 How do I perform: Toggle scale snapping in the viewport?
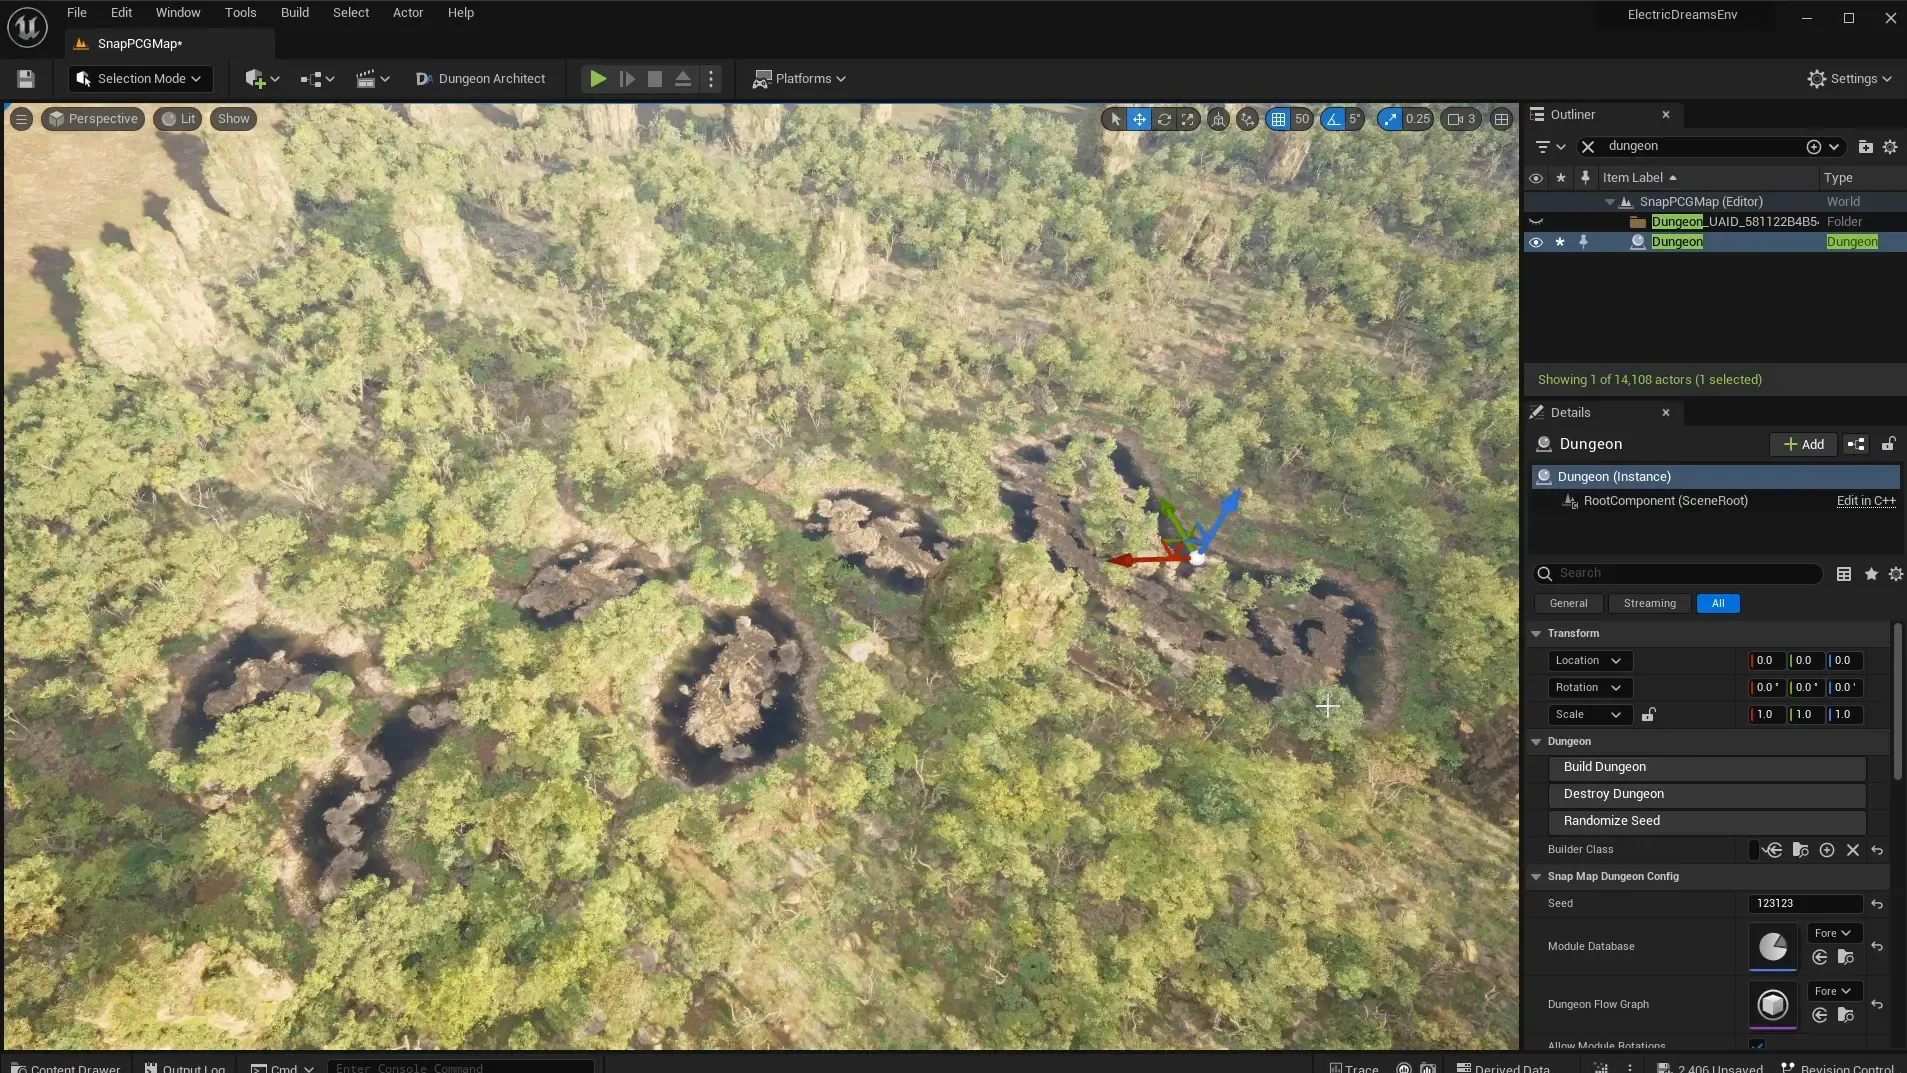pyautogui.click(x=1390, y=119)
